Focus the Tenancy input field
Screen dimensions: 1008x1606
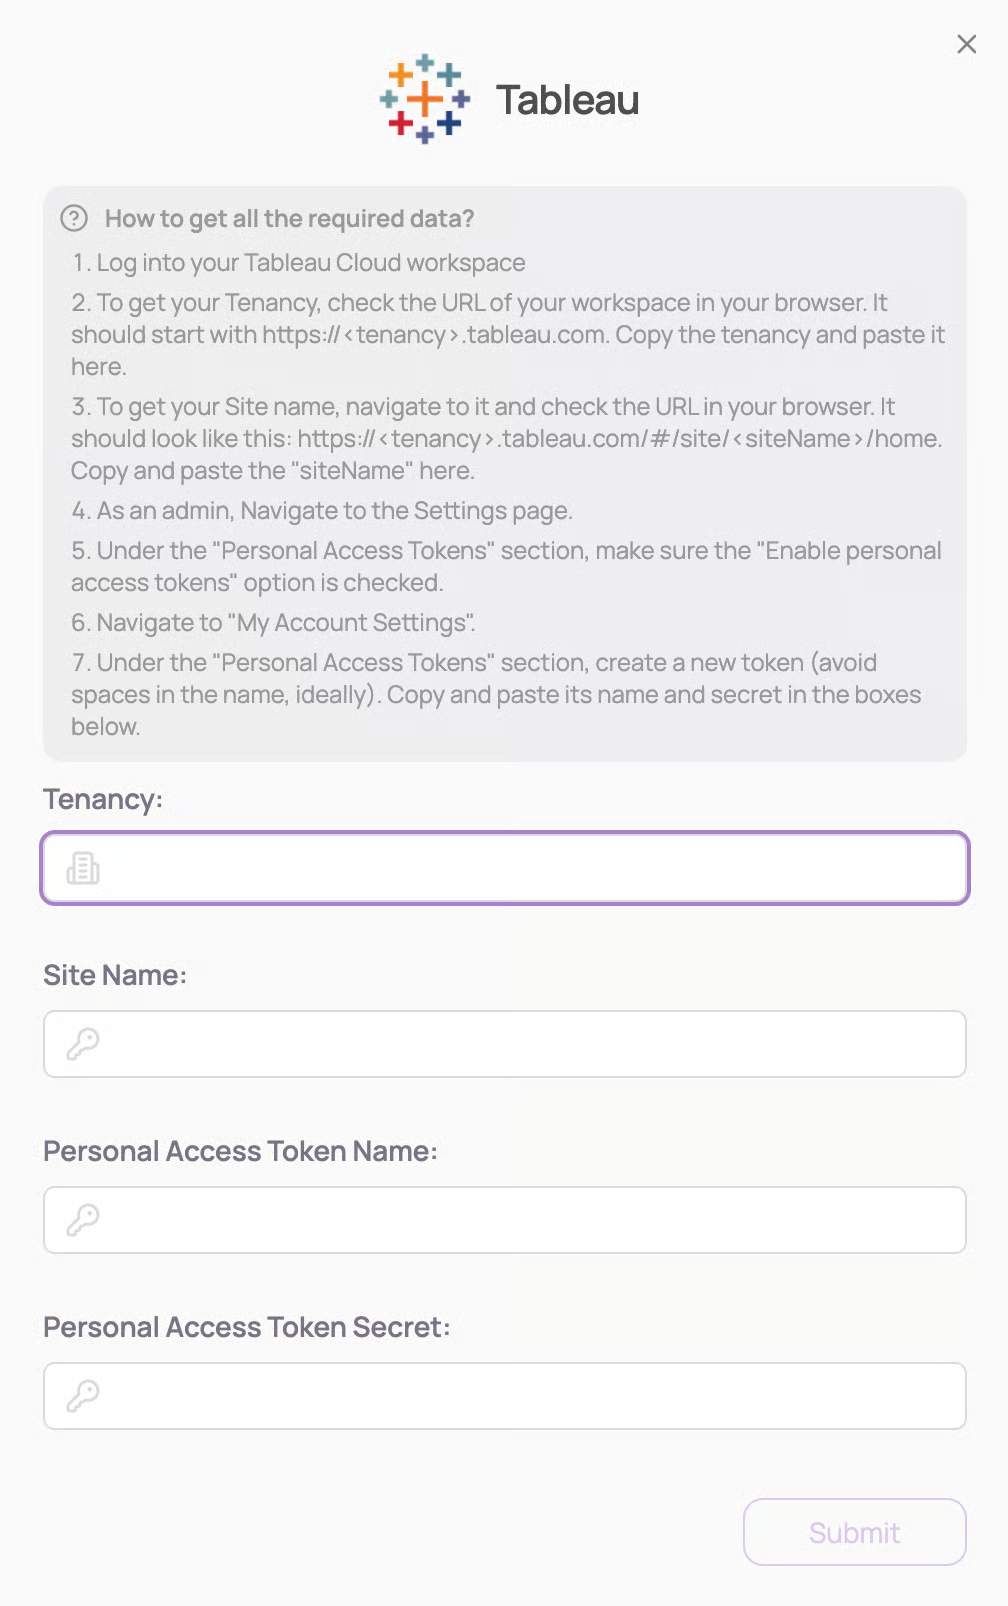click(530, 868)
